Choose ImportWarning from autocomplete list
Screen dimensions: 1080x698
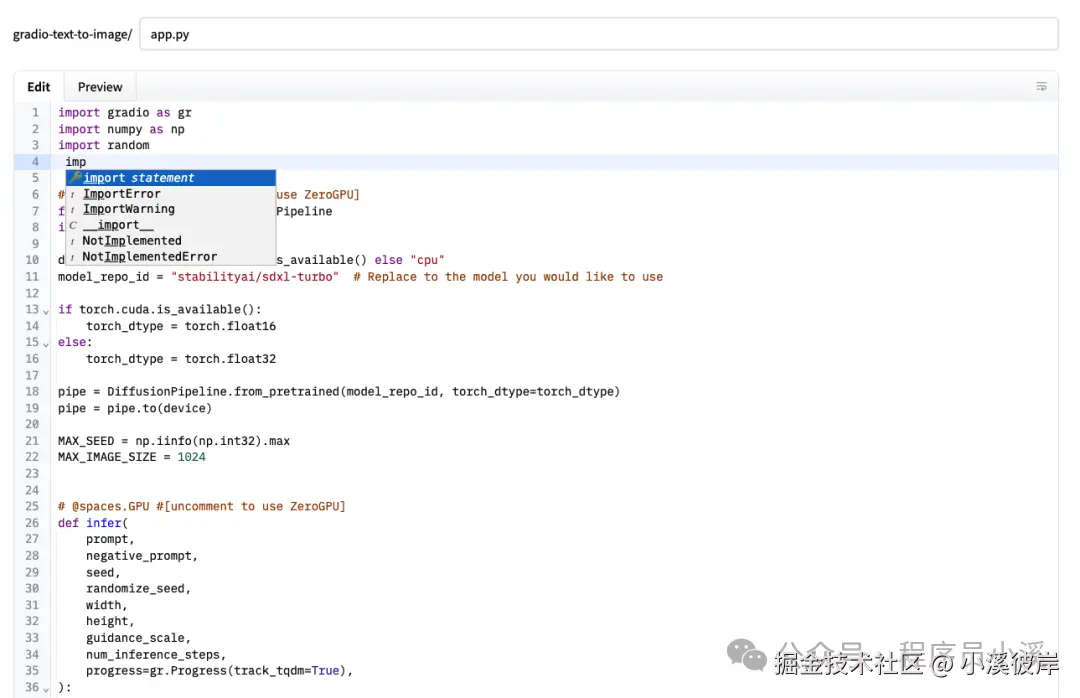[x=171, y=209]
